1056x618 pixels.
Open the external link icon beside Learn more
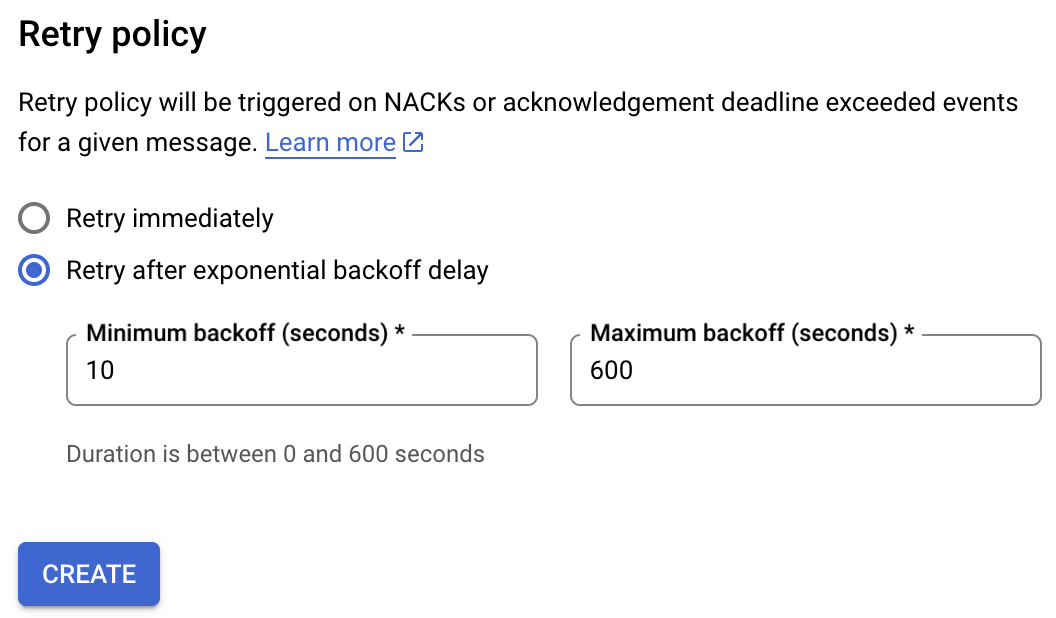pos(413,142)
